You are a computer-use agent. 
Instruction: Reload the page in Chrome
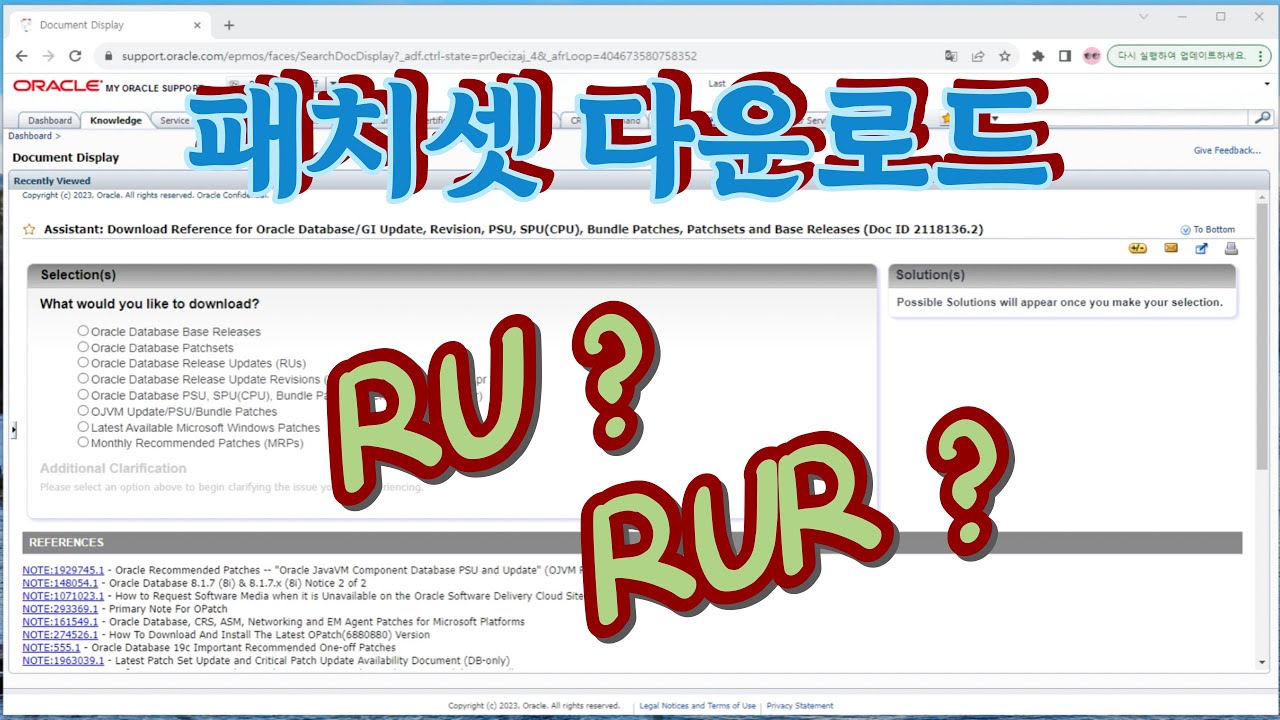75,56
